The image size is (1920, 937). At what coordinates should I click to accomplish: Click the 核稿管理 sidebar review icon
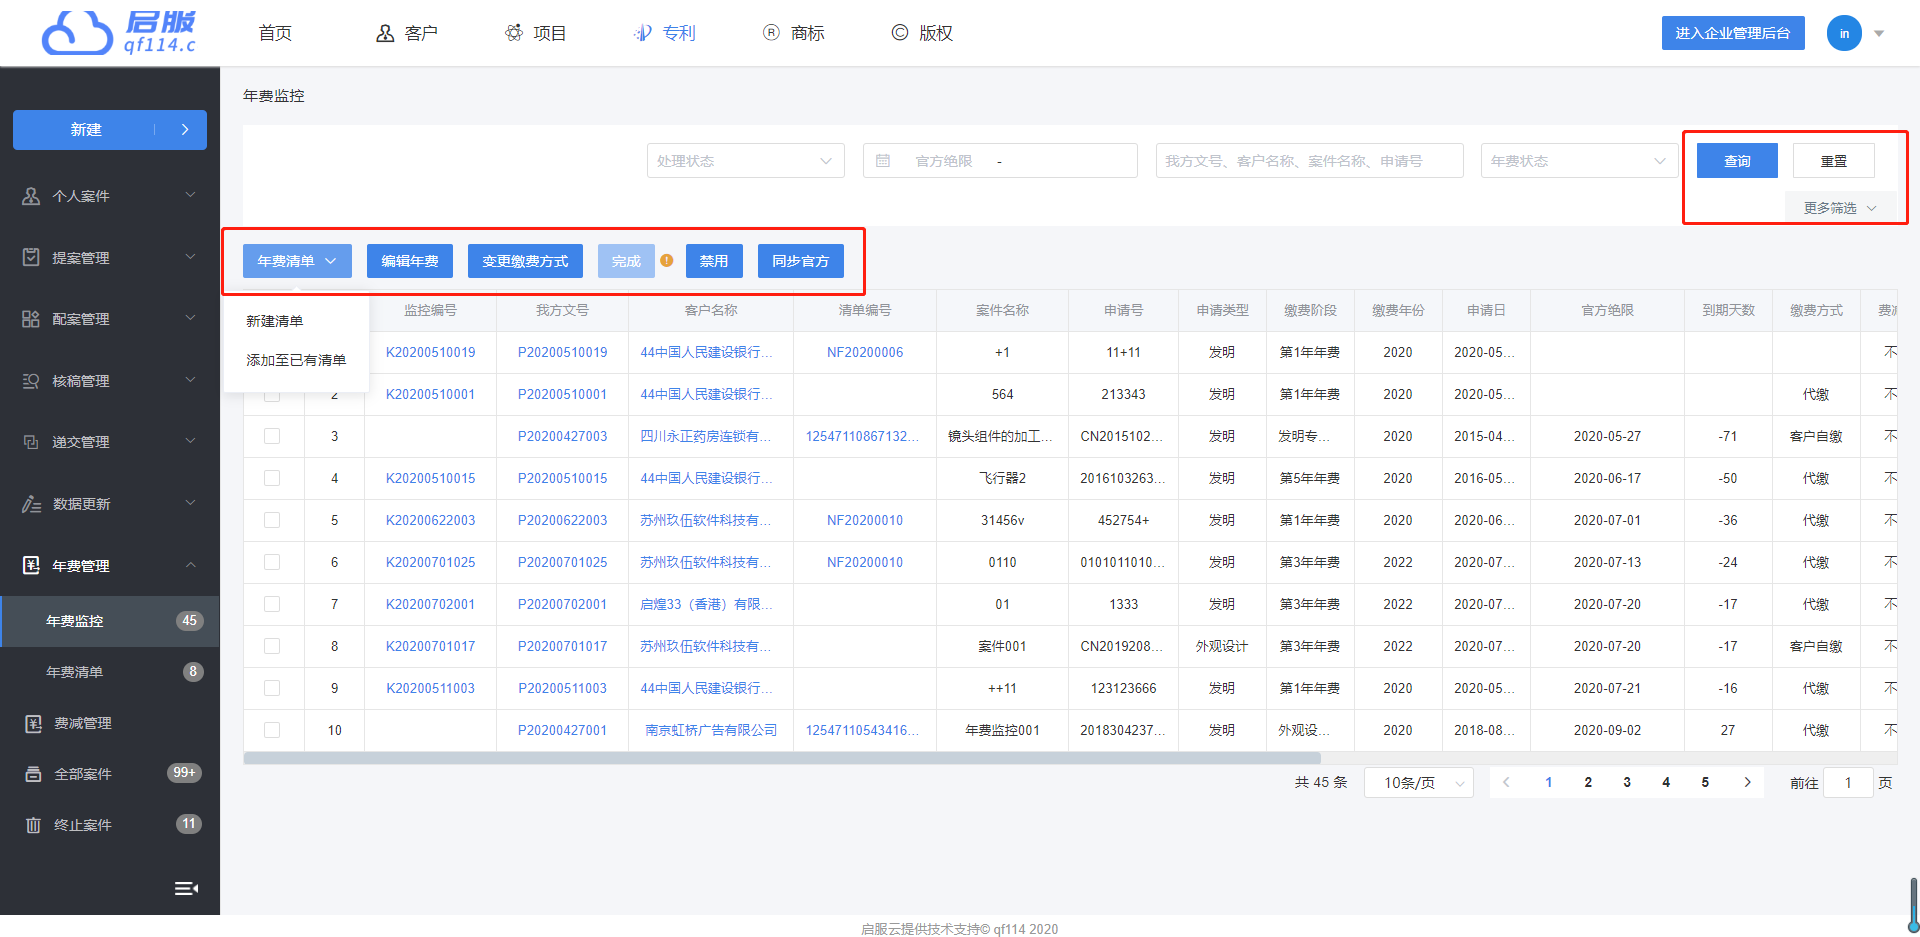pyautogui.click(x=31, y=381)
